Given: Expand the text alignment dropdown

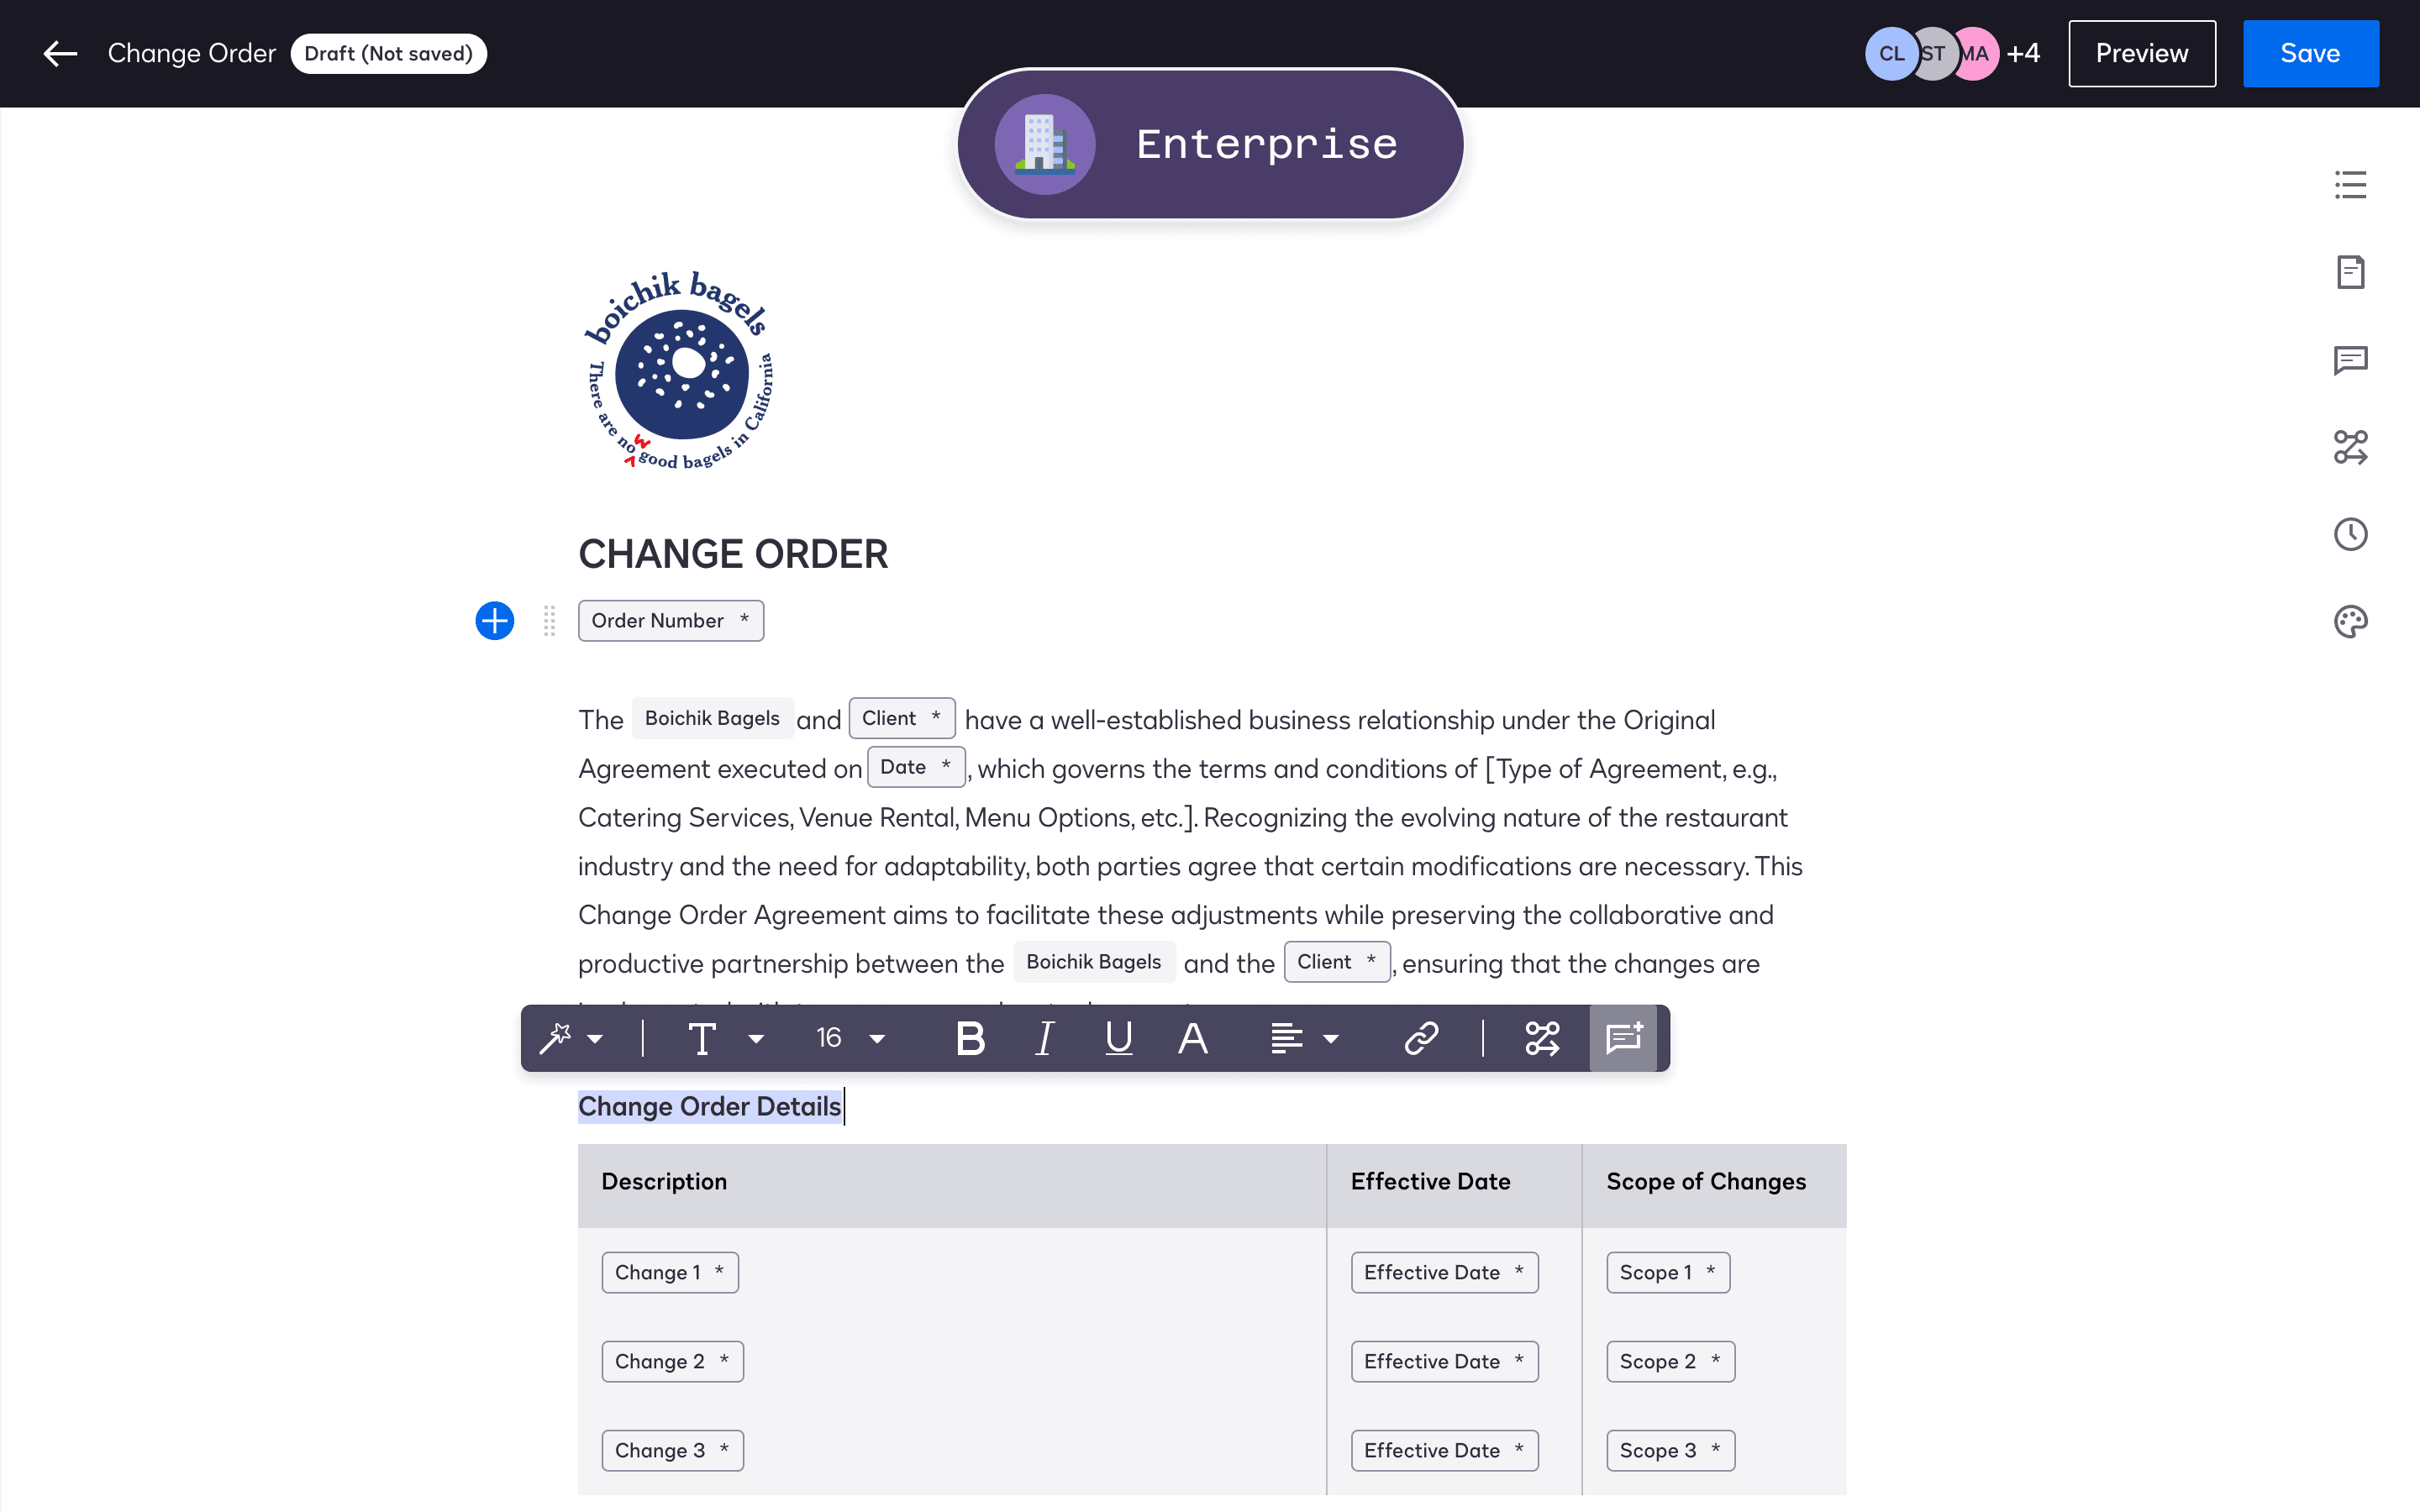Looking at the screenshot, I should (x=1304, y=1038).
